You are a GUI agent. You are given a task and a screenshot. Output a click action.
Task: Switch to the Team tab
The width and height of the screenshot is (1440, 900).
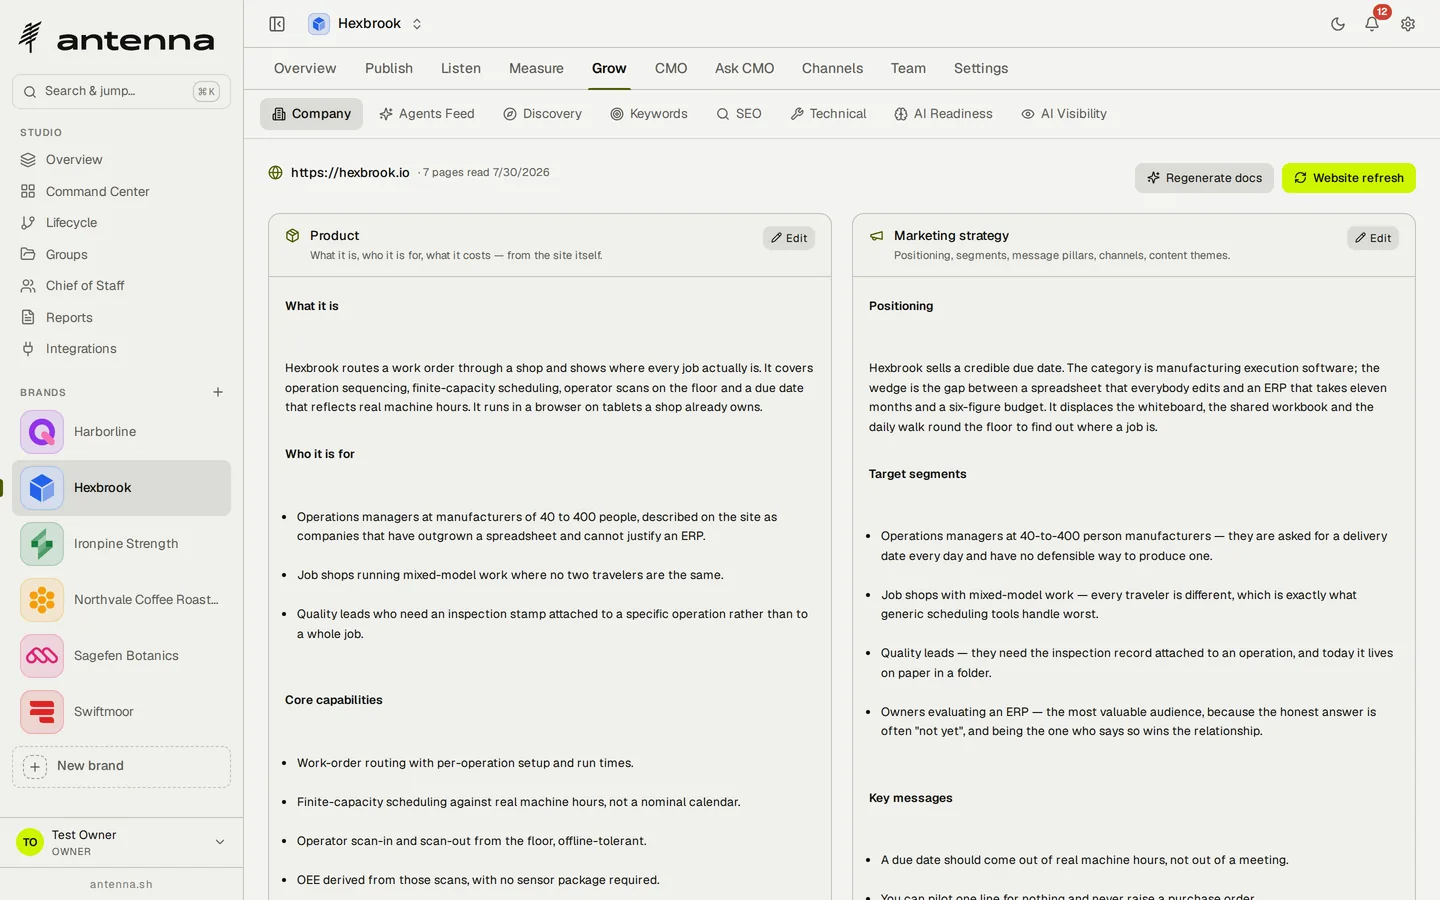(908, 68)
